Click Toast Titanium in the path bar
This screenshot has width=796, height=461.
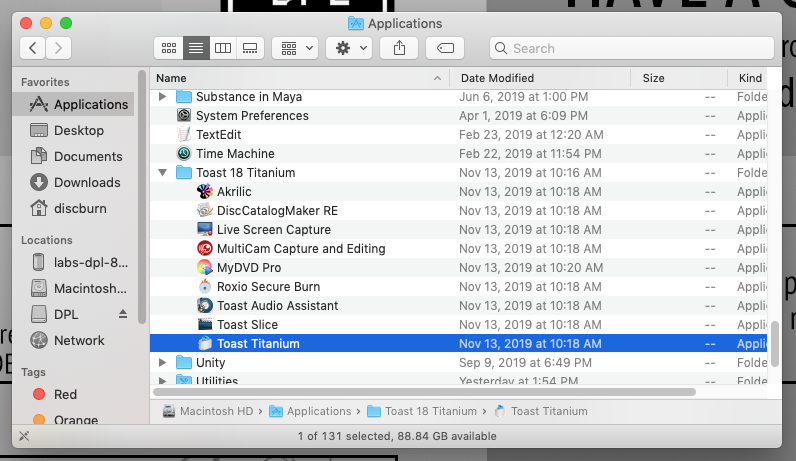[541, 411]
